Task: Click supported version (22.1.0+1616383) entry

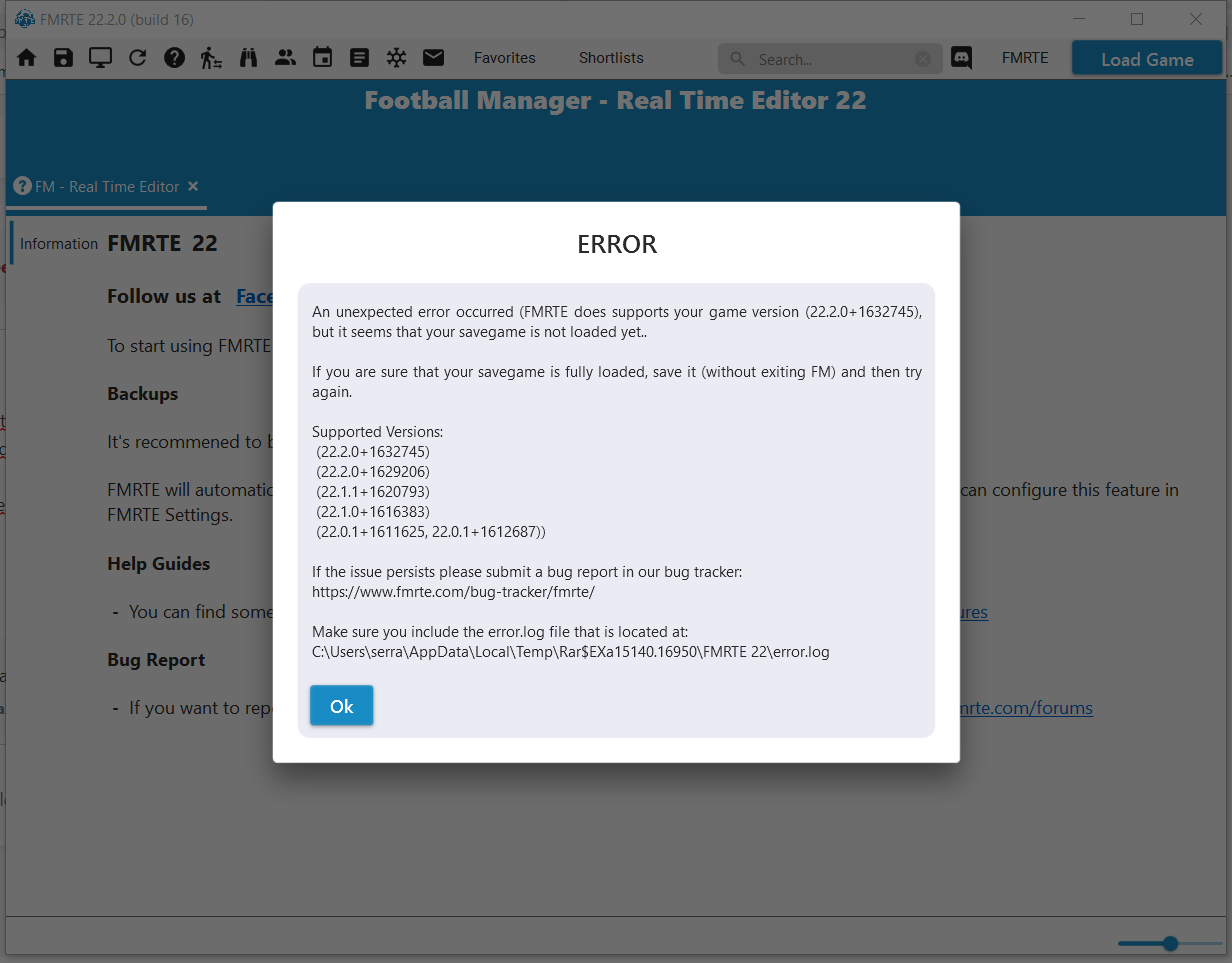Action: coord(373,512)
